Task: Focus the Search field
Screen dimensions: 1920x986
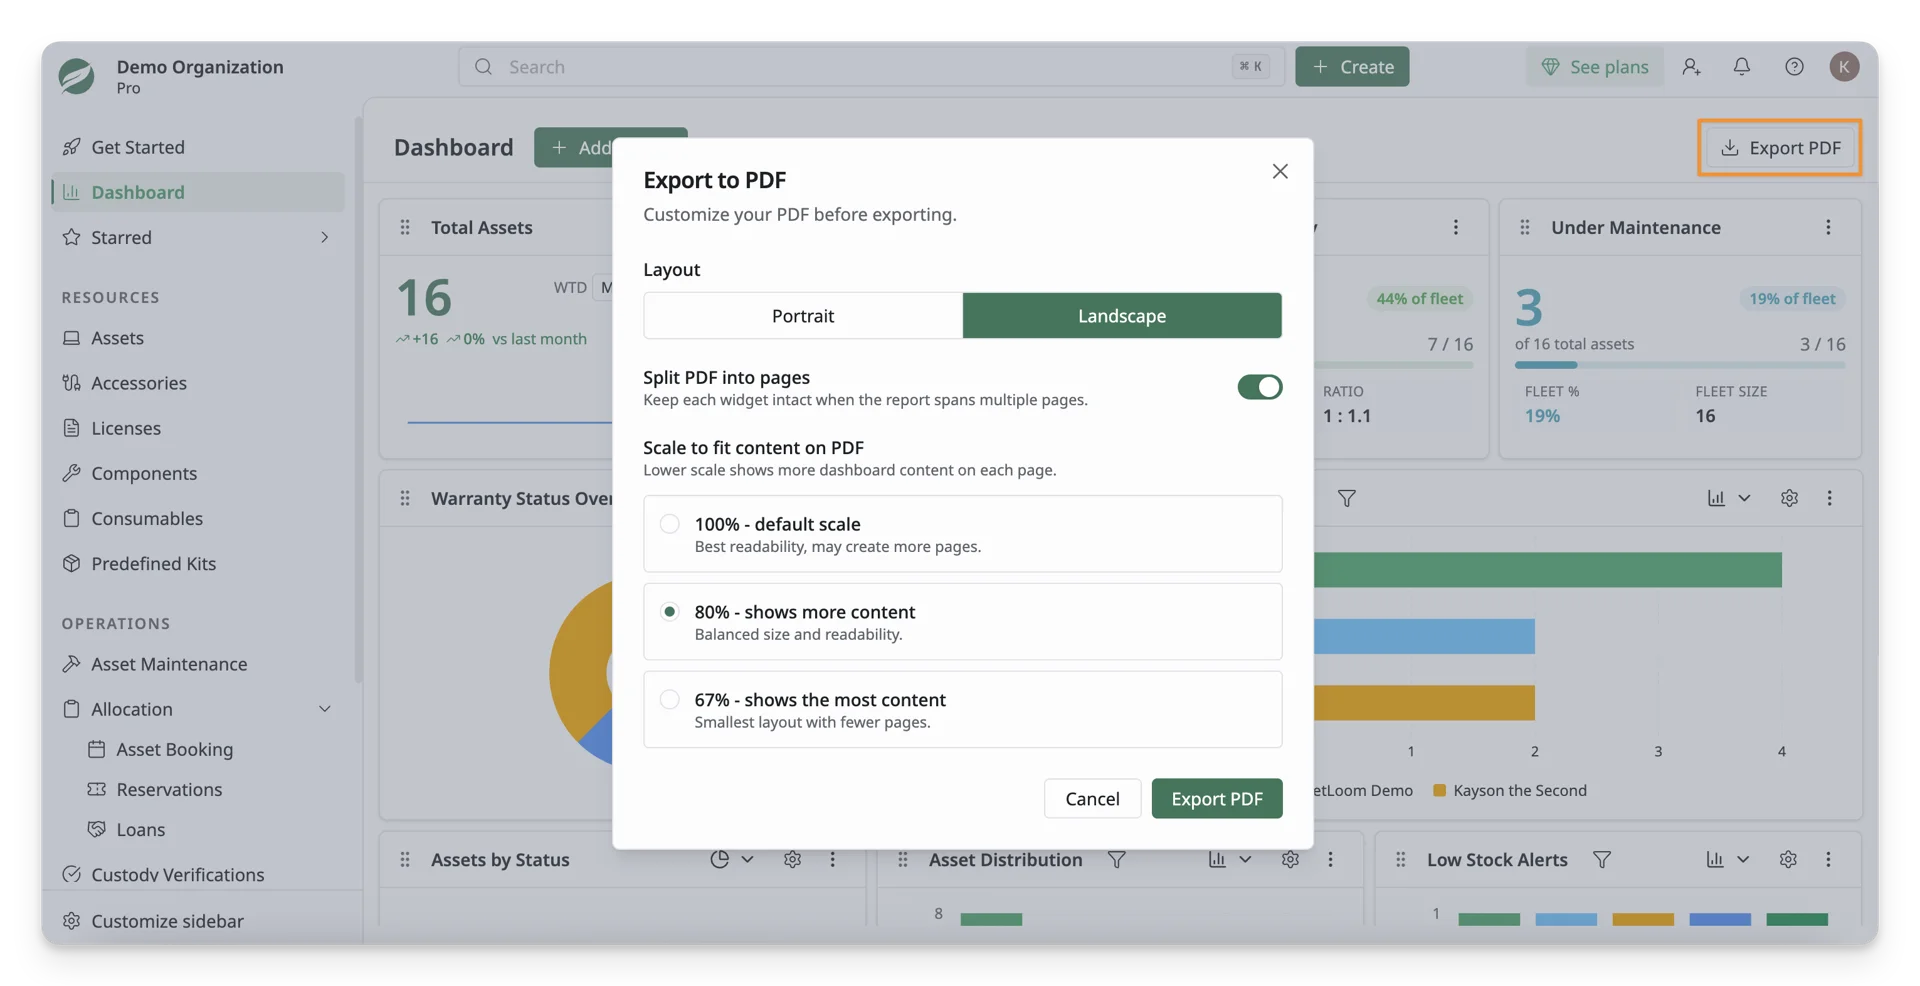Action: [x=871, y=67]
